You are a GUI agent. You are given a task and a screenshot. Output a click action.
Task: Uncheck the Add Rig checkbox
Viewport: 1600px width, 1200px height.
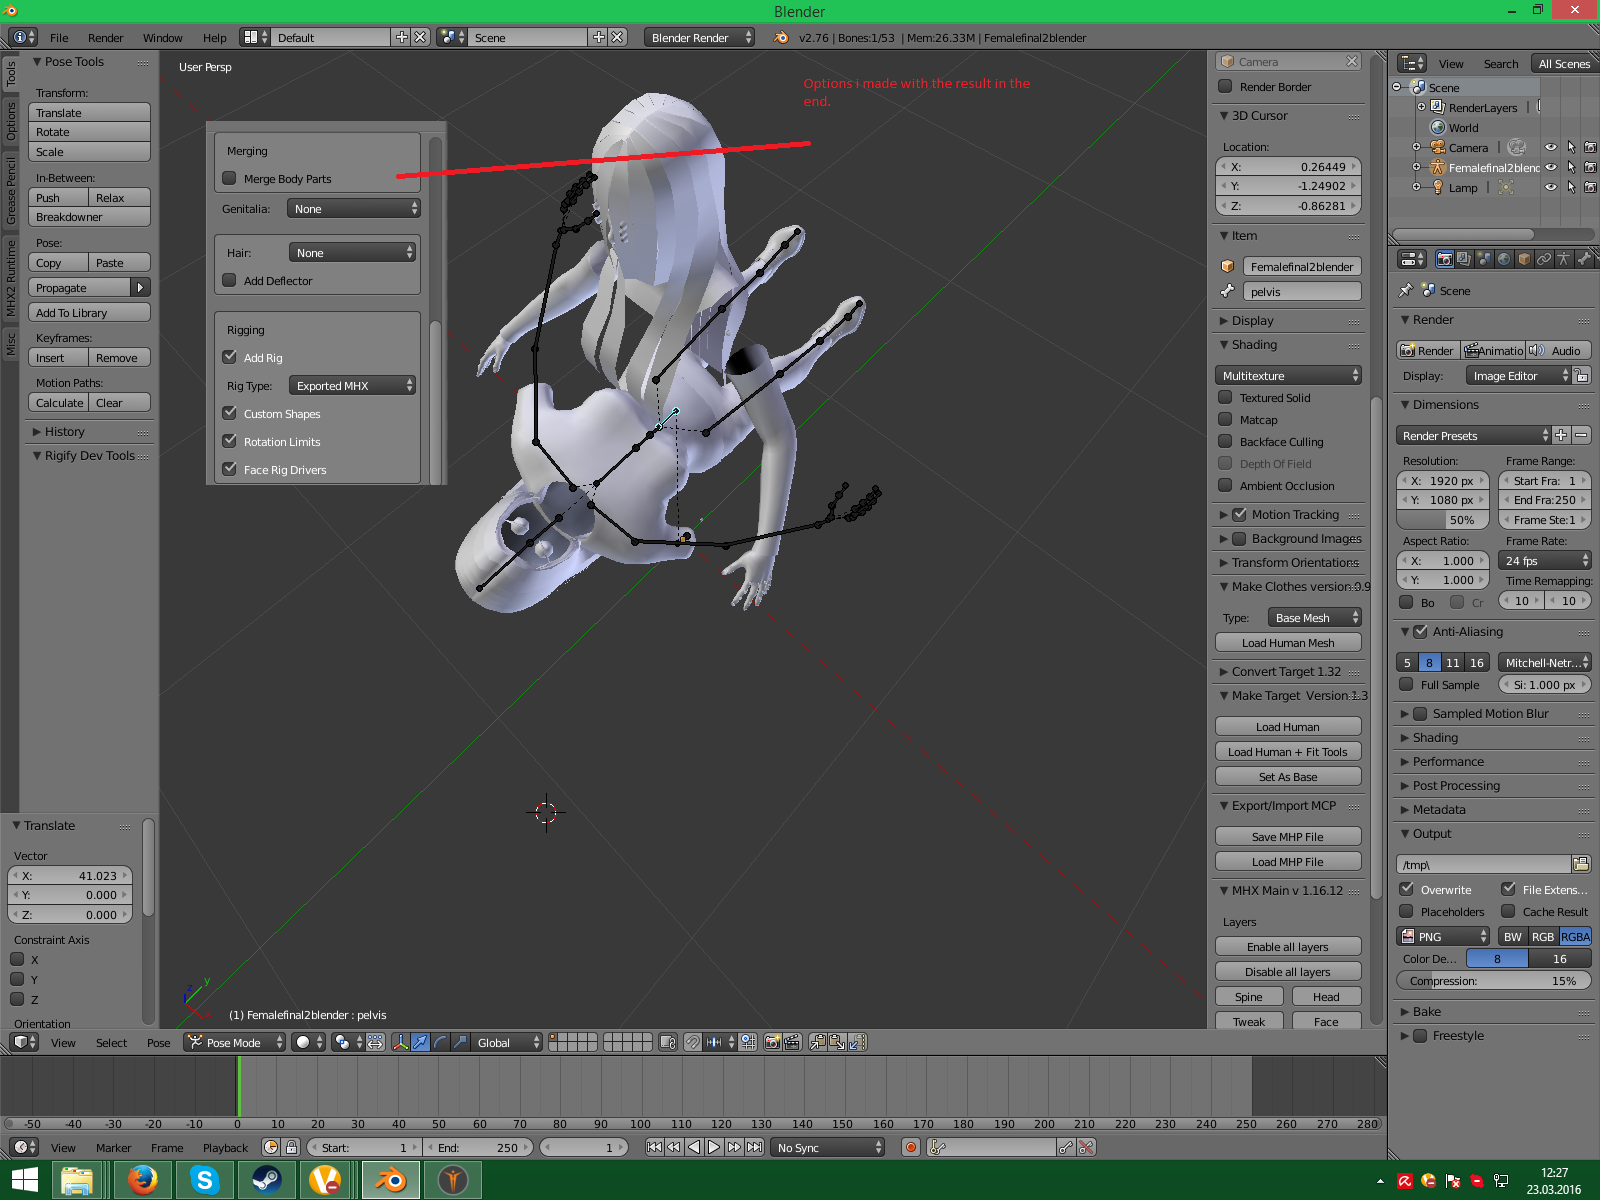[229, 357]
